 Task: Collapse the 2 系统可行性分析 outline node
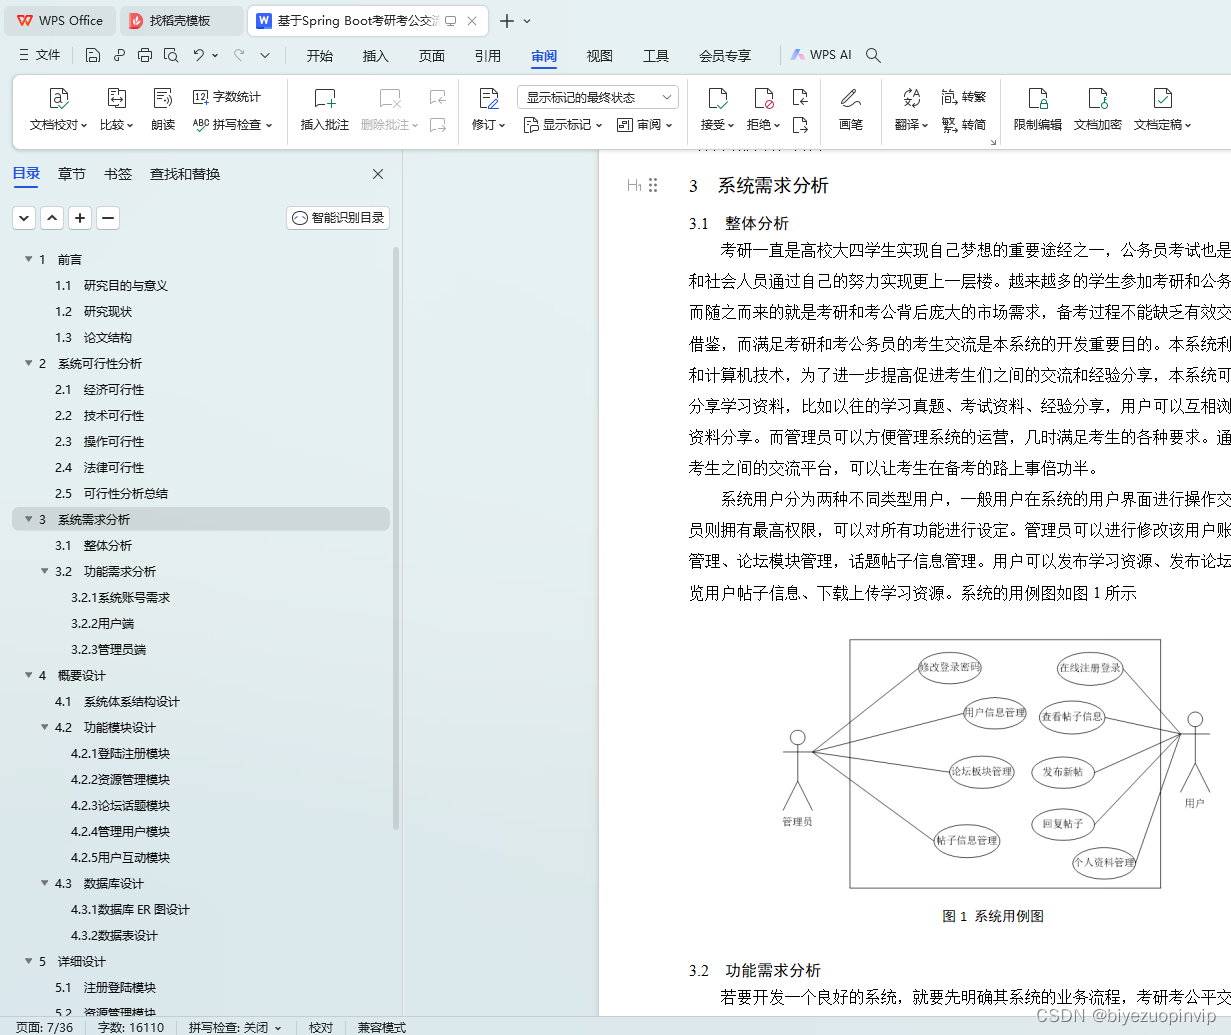click(29, 363)
